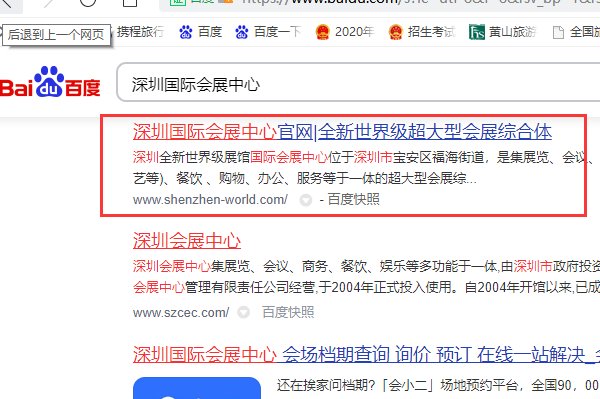600x399 pixels.
Task: Open the 携程旅行 bookmark
Action: tap(140, 32)
